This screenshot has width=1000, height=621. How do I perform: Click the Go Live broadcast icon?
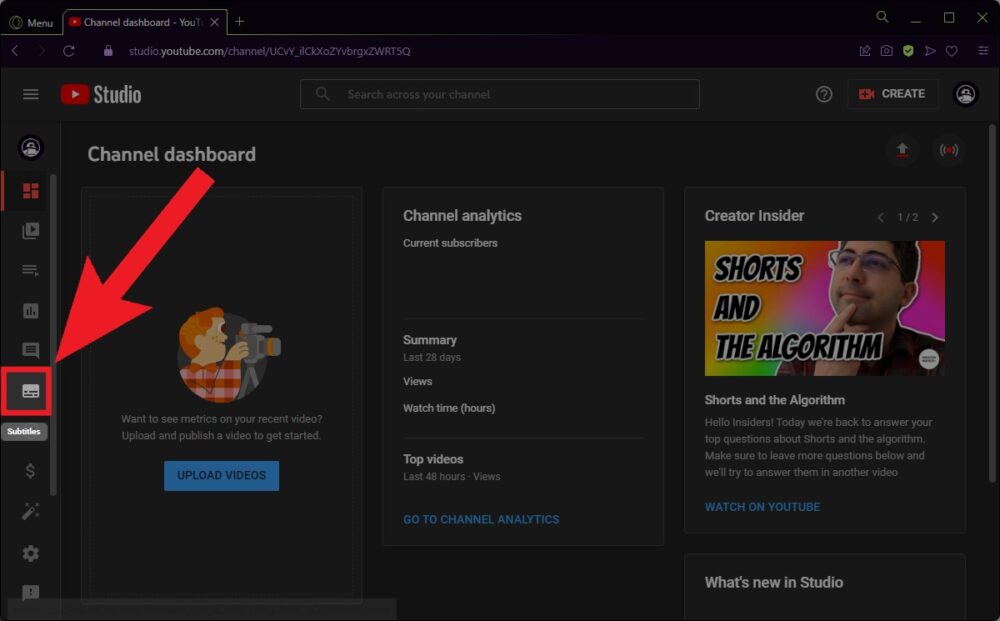click(x=948, y=150)
